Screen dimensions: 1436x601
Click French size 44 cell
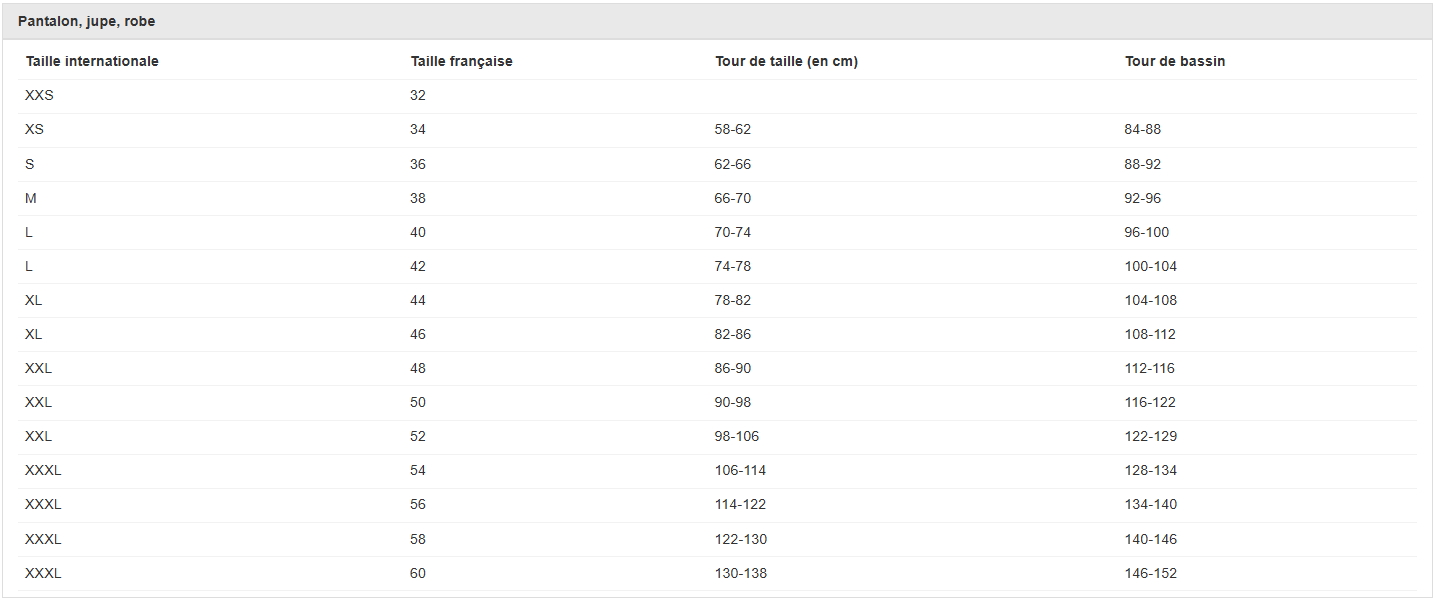point(418,300)
